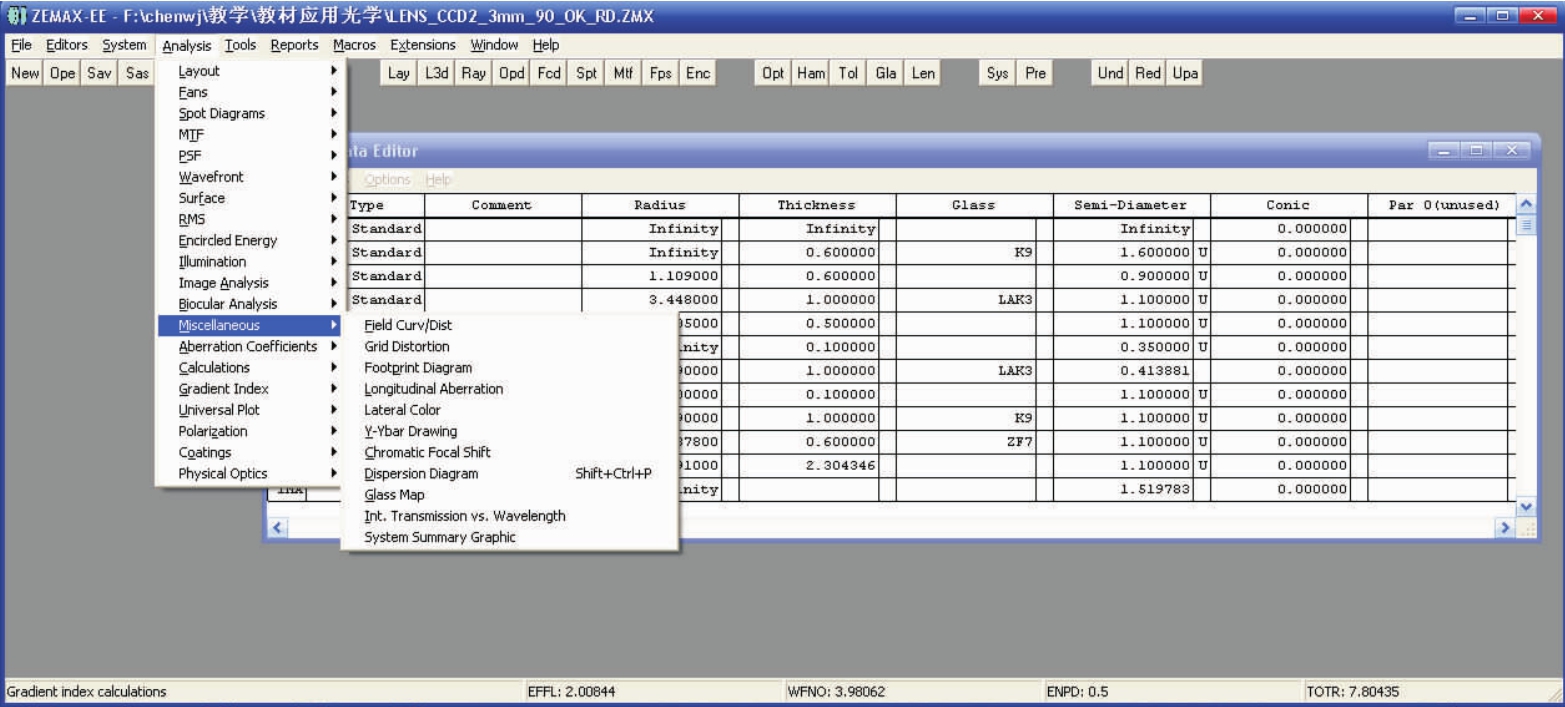Screen dimensions: 1565x707
Task: Choose Grid Distortion menu entry
Action: pyautogui.click(x=509, y=346)
